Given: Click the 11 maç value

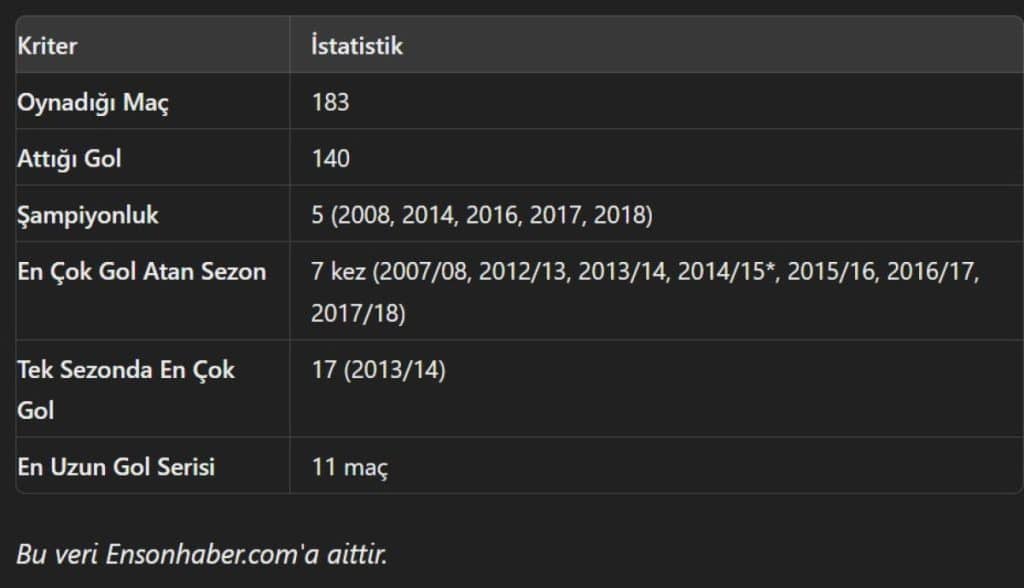Looking at the screenshot, I should 350,467.
